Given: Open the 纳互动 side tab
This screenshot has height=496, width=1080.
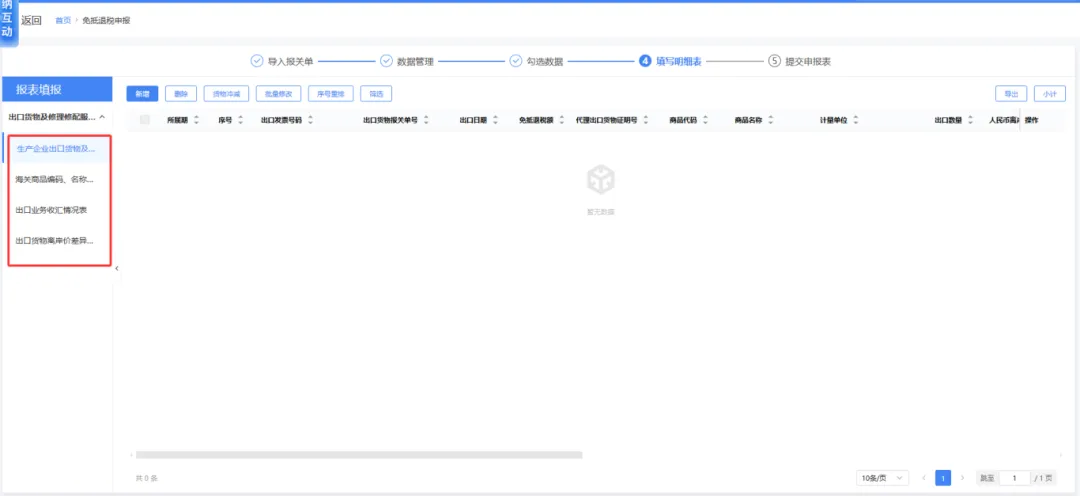Looking at the screenshot, I should tap(8, 21).
